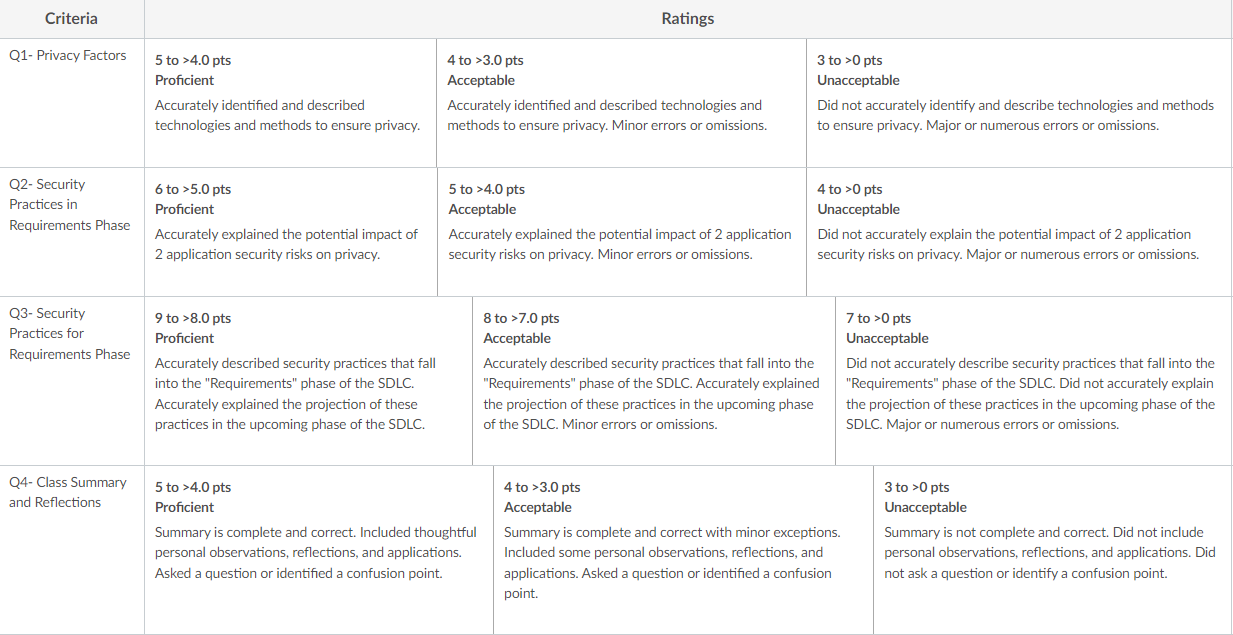Select Q2 Unacceptable 4 to >0 pts rating
Image resolution: width=1233 pixels, height=635 pixels.
[1019, 232]
